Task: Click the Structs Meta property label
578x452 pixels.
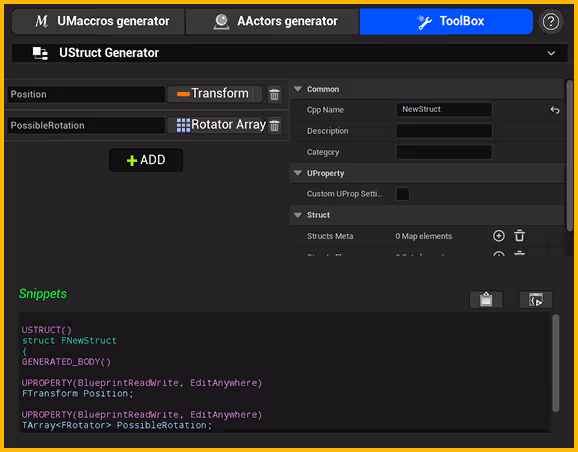Action: tap(330, 236)
